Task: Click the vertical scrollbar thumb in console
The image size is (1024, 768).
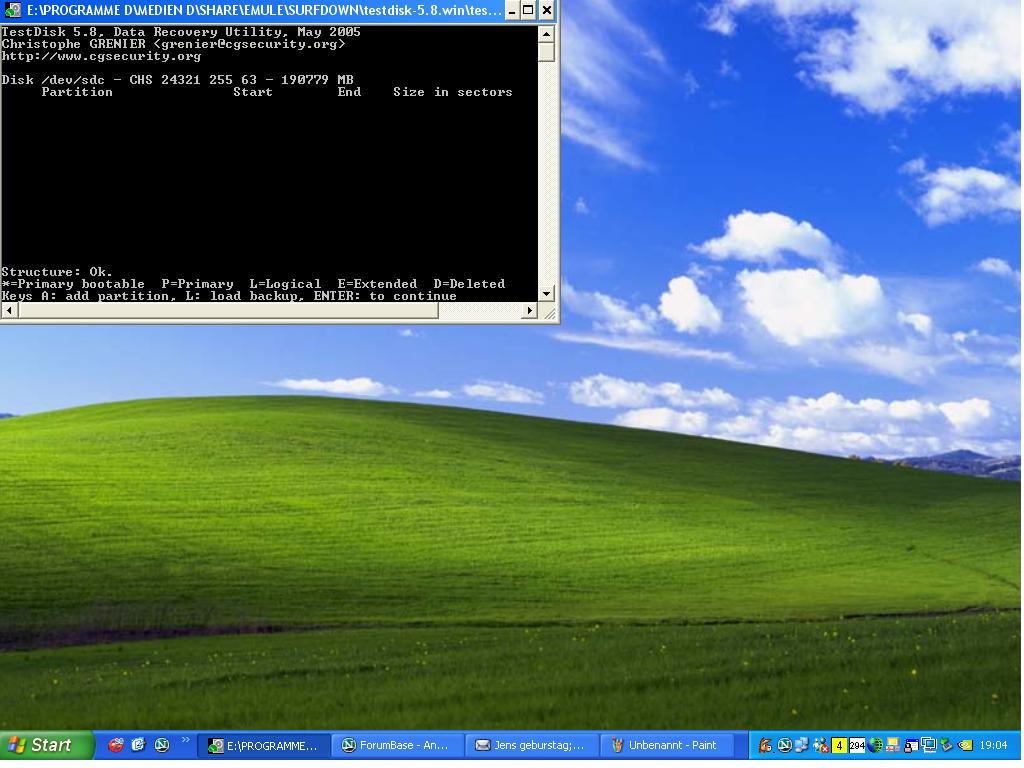Action: [547, 52]
